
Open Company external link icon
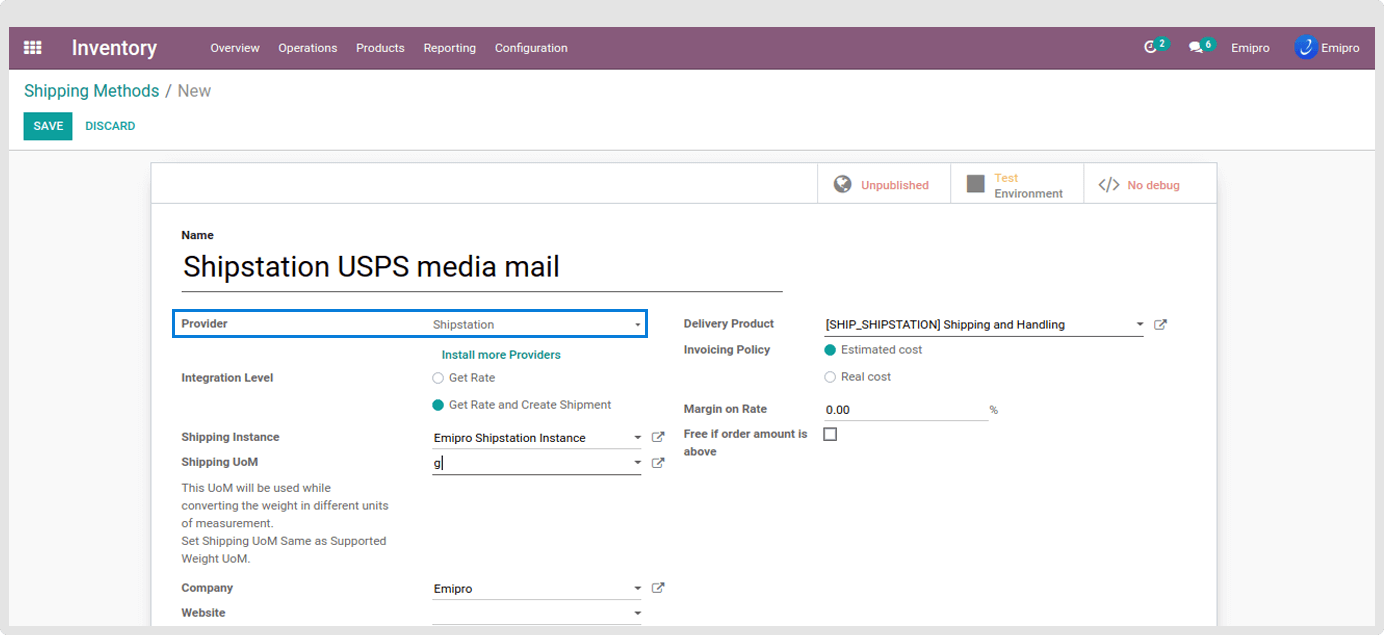(x=658, y=588)
